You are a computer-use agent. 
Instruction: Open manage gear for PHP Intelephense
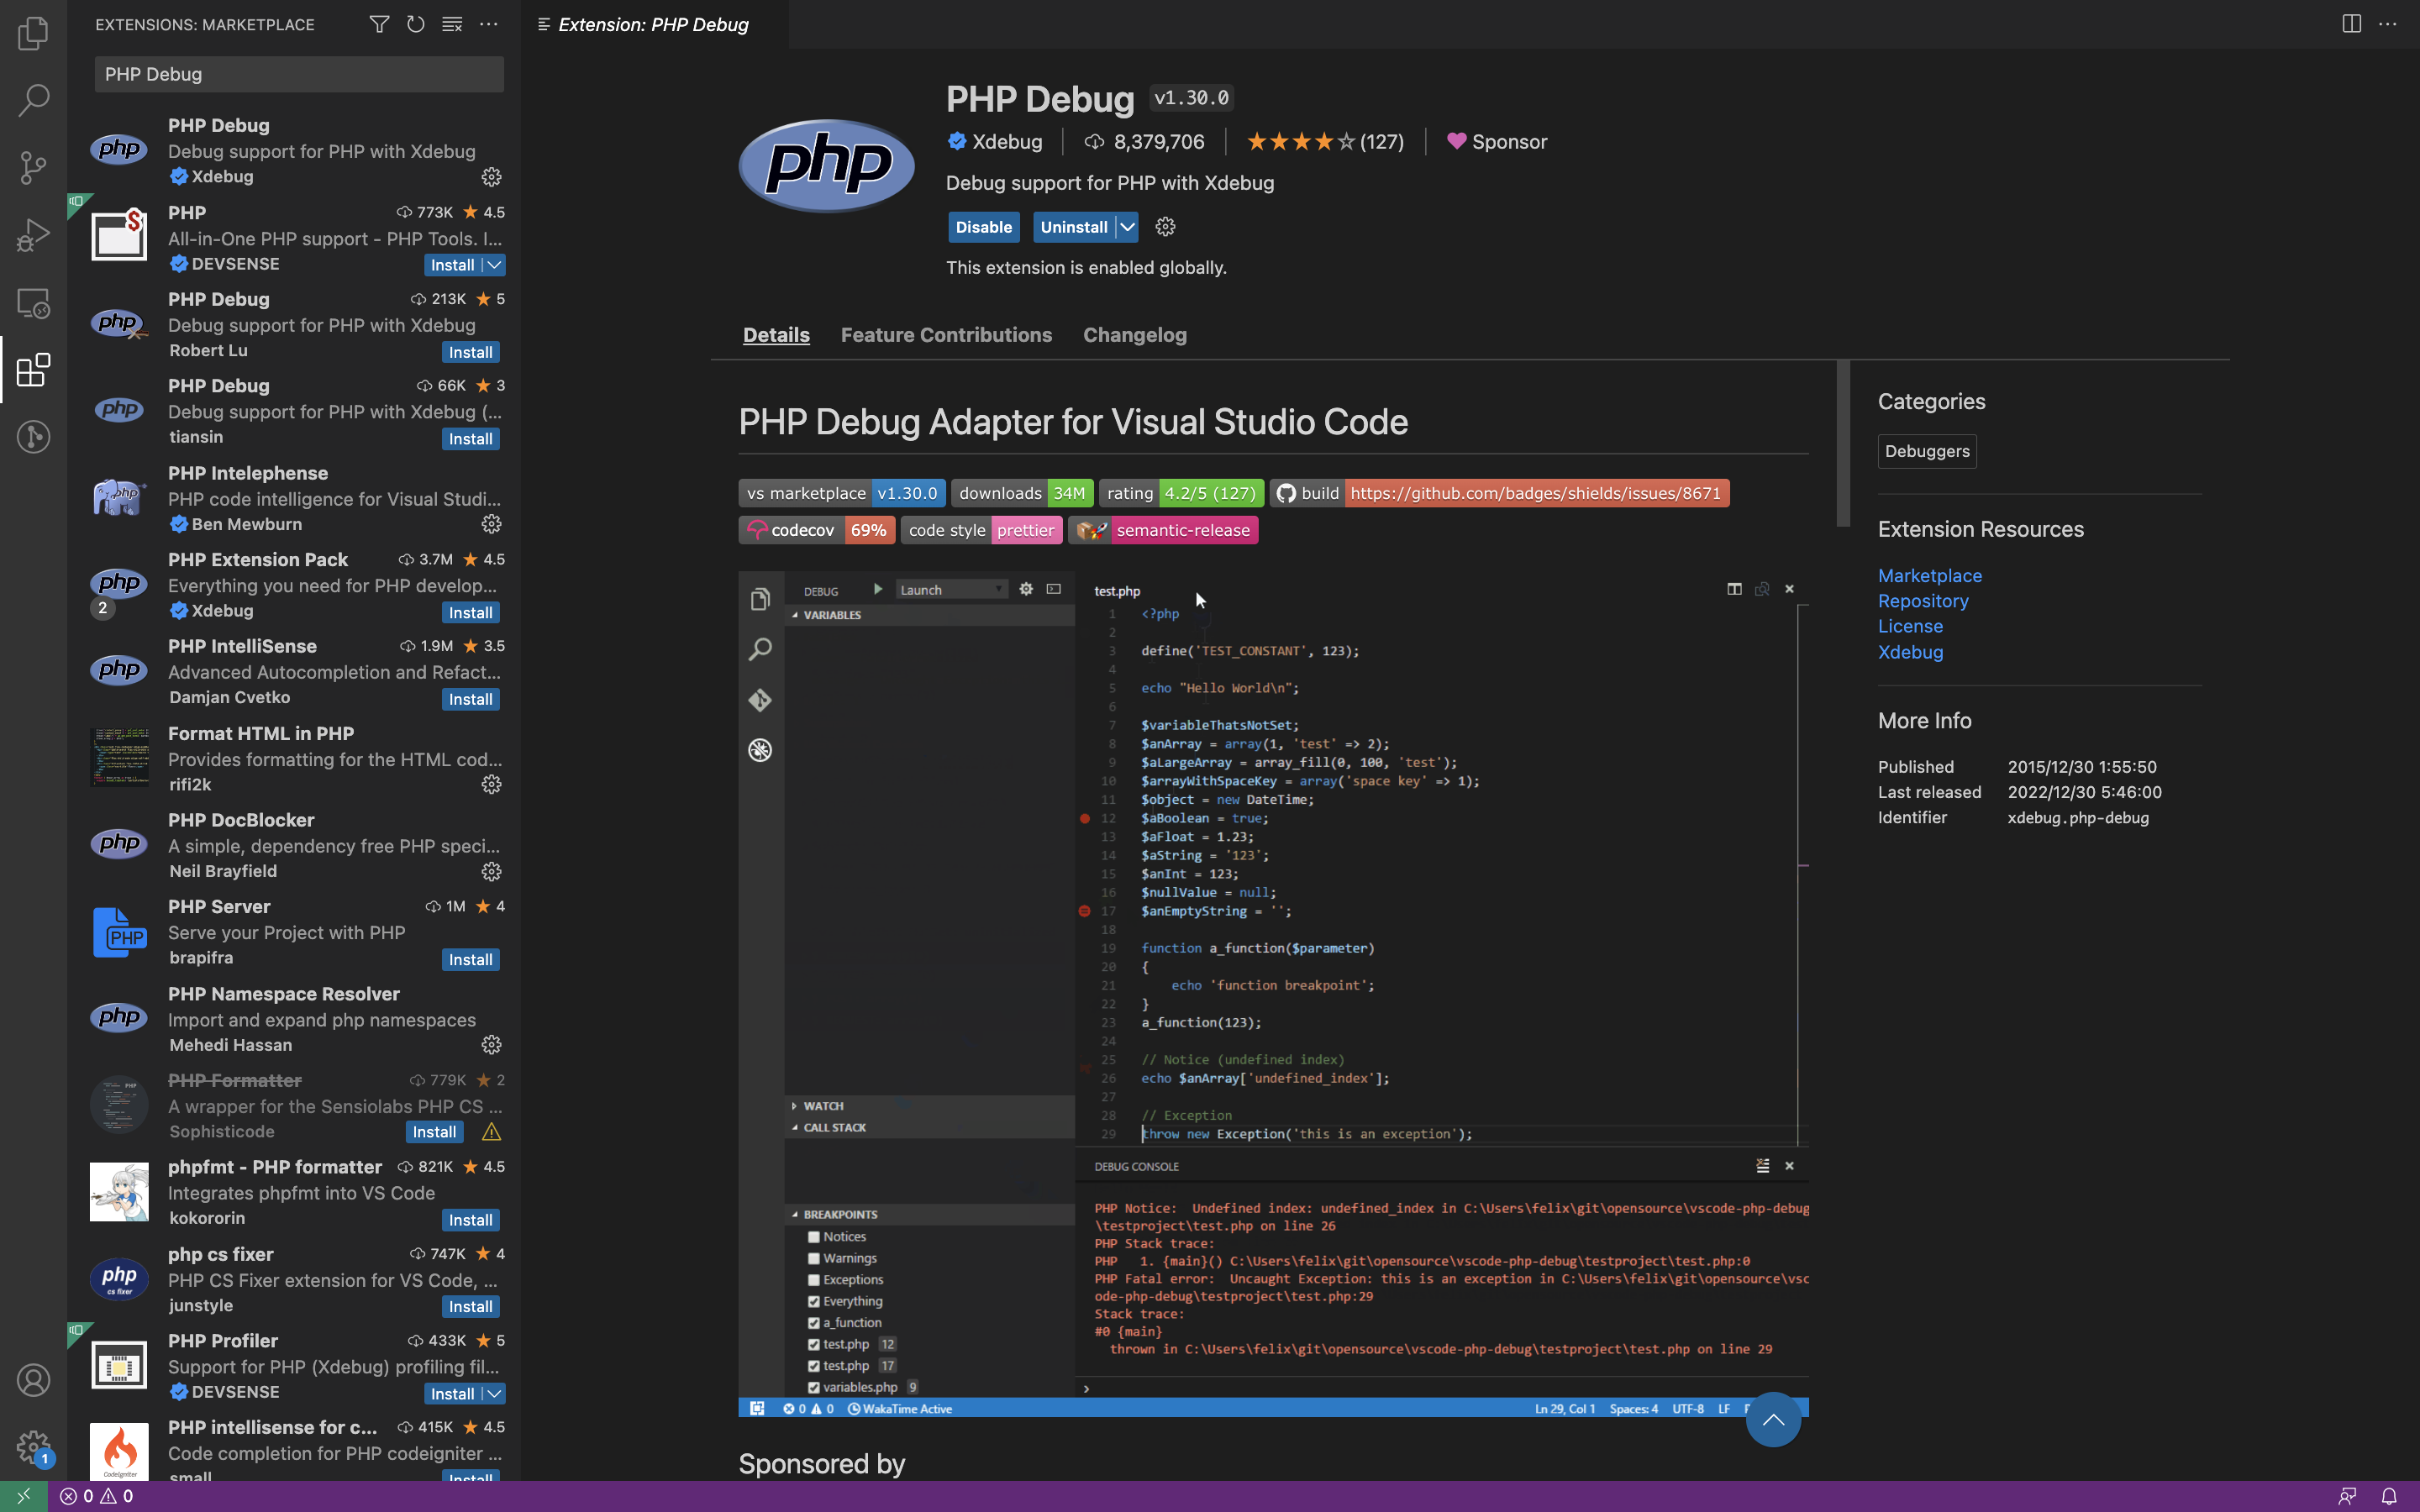tap(491, 524)
